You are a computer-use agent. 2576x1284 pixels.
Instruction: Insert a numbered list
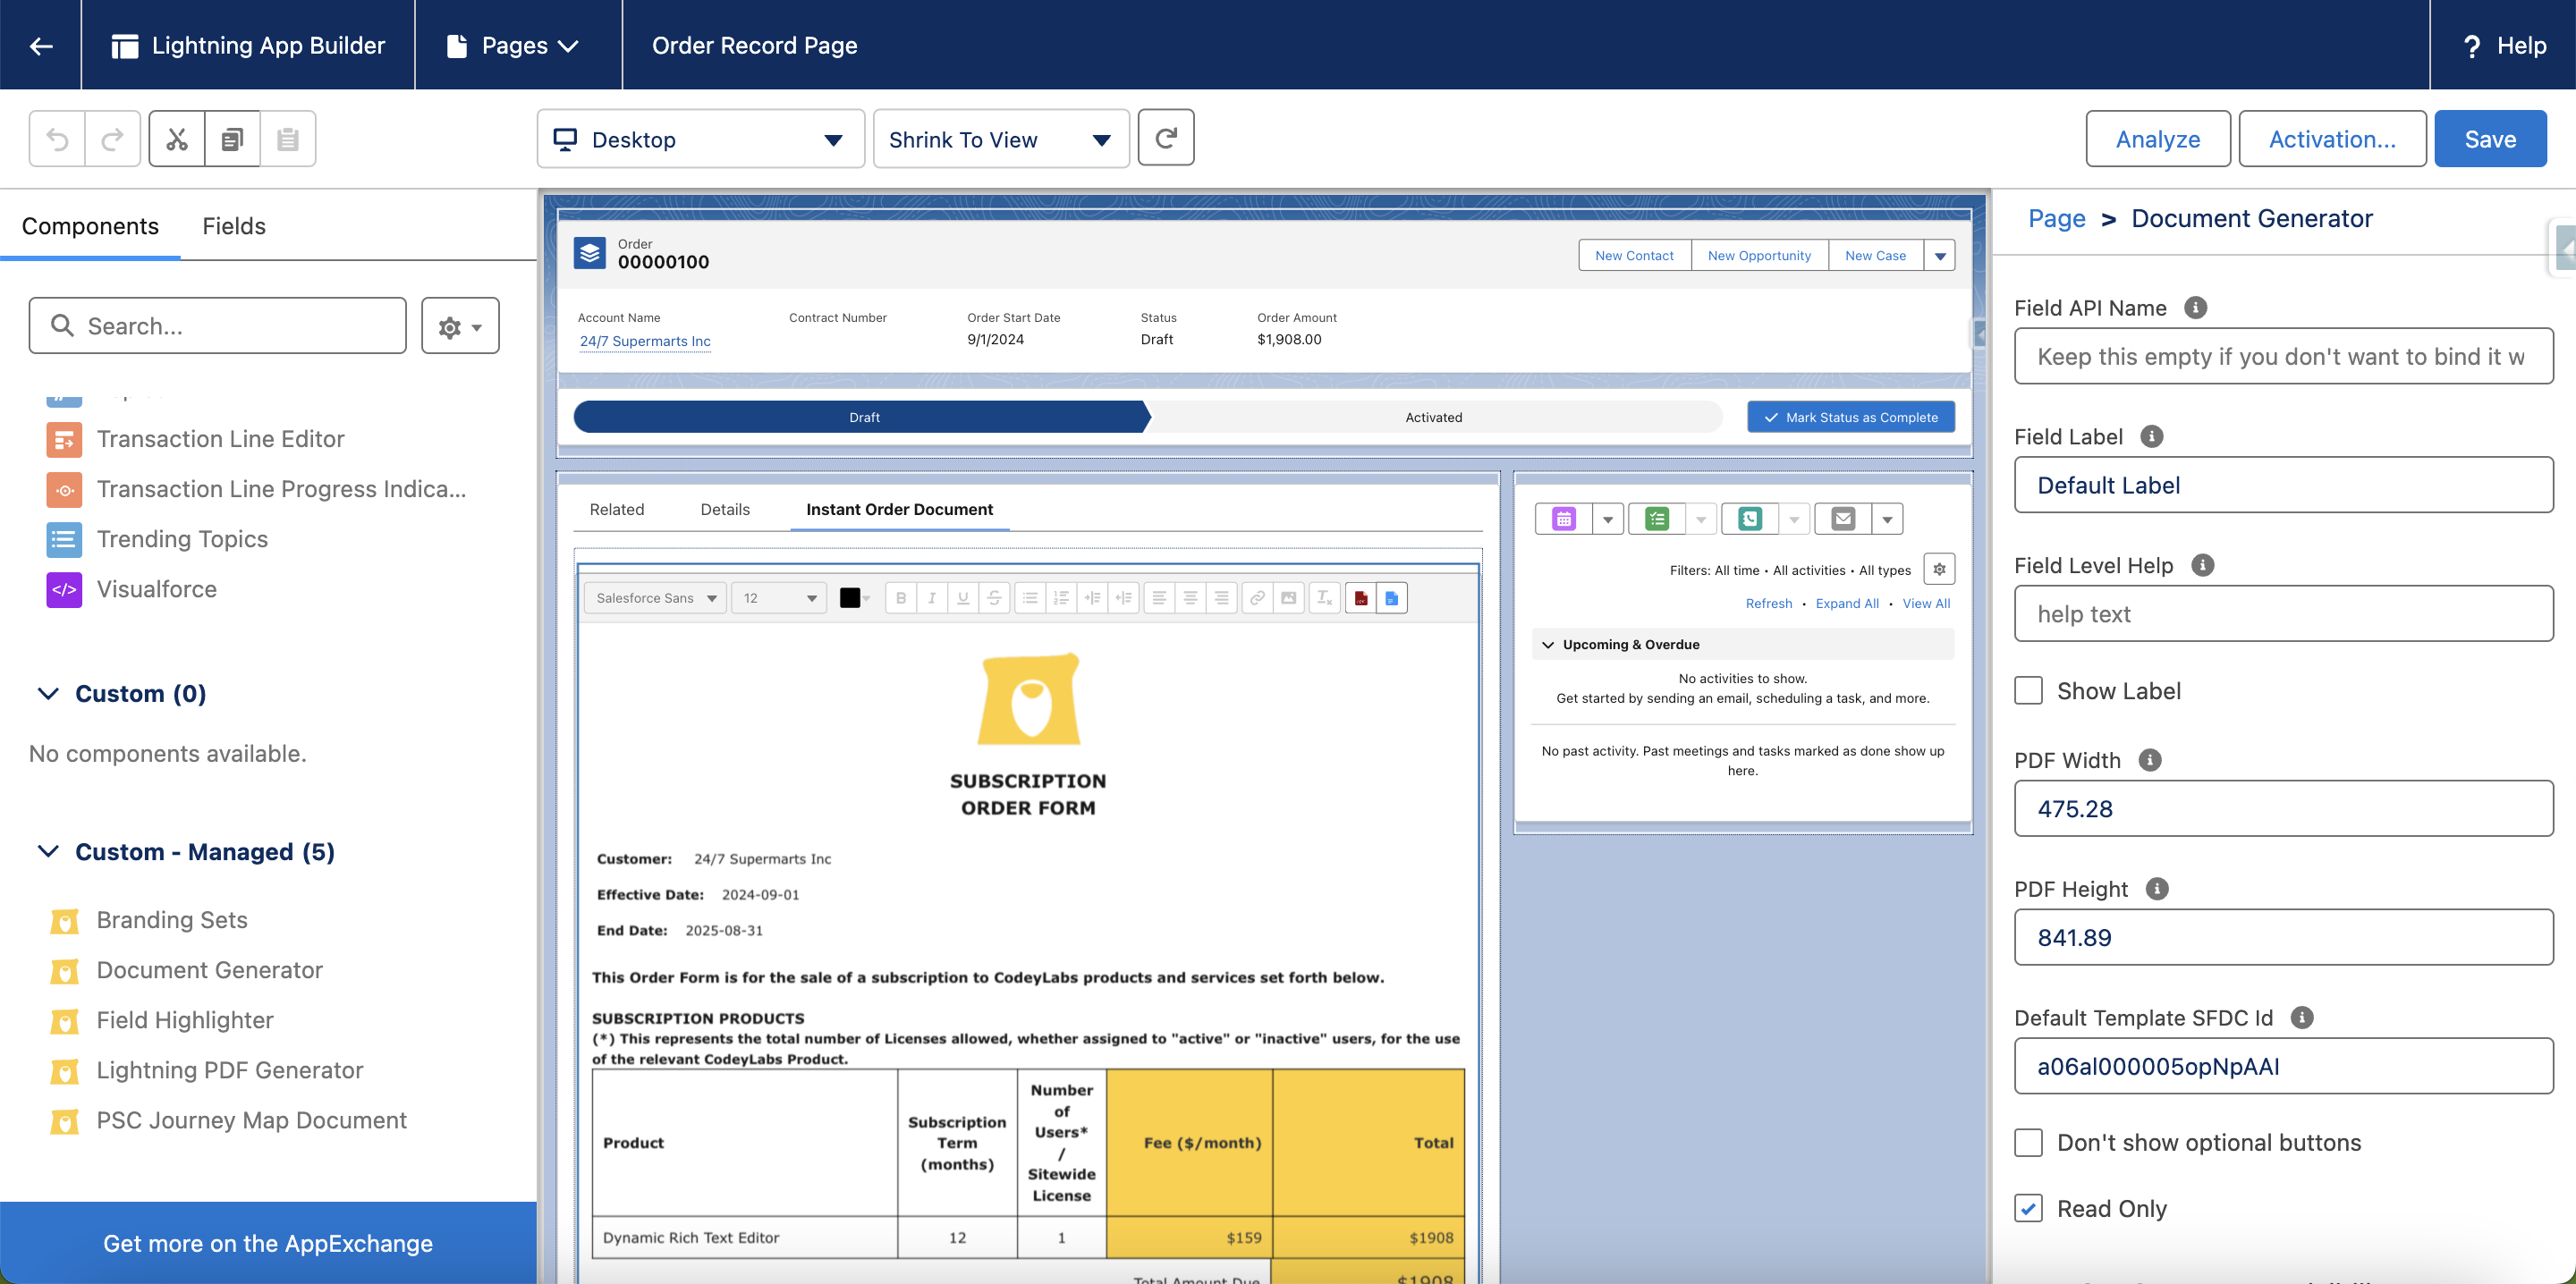point(1061,598)
